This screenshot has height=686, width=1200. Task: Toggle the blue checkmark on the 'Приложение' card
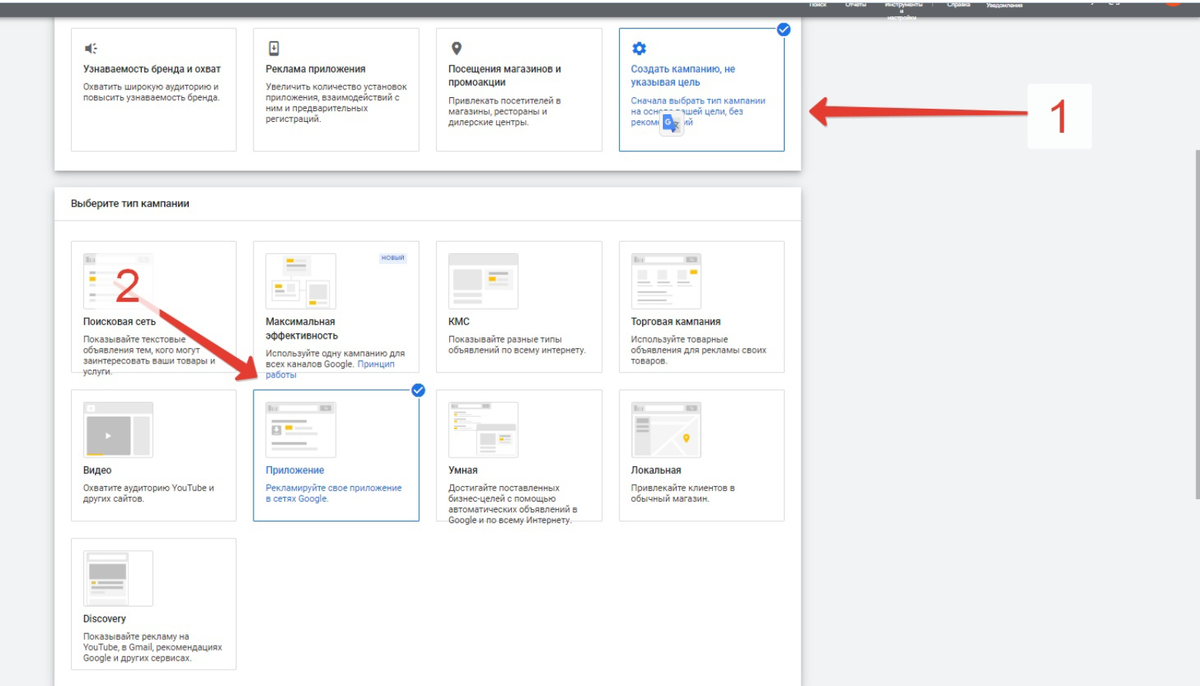click(x=418, y=391)
